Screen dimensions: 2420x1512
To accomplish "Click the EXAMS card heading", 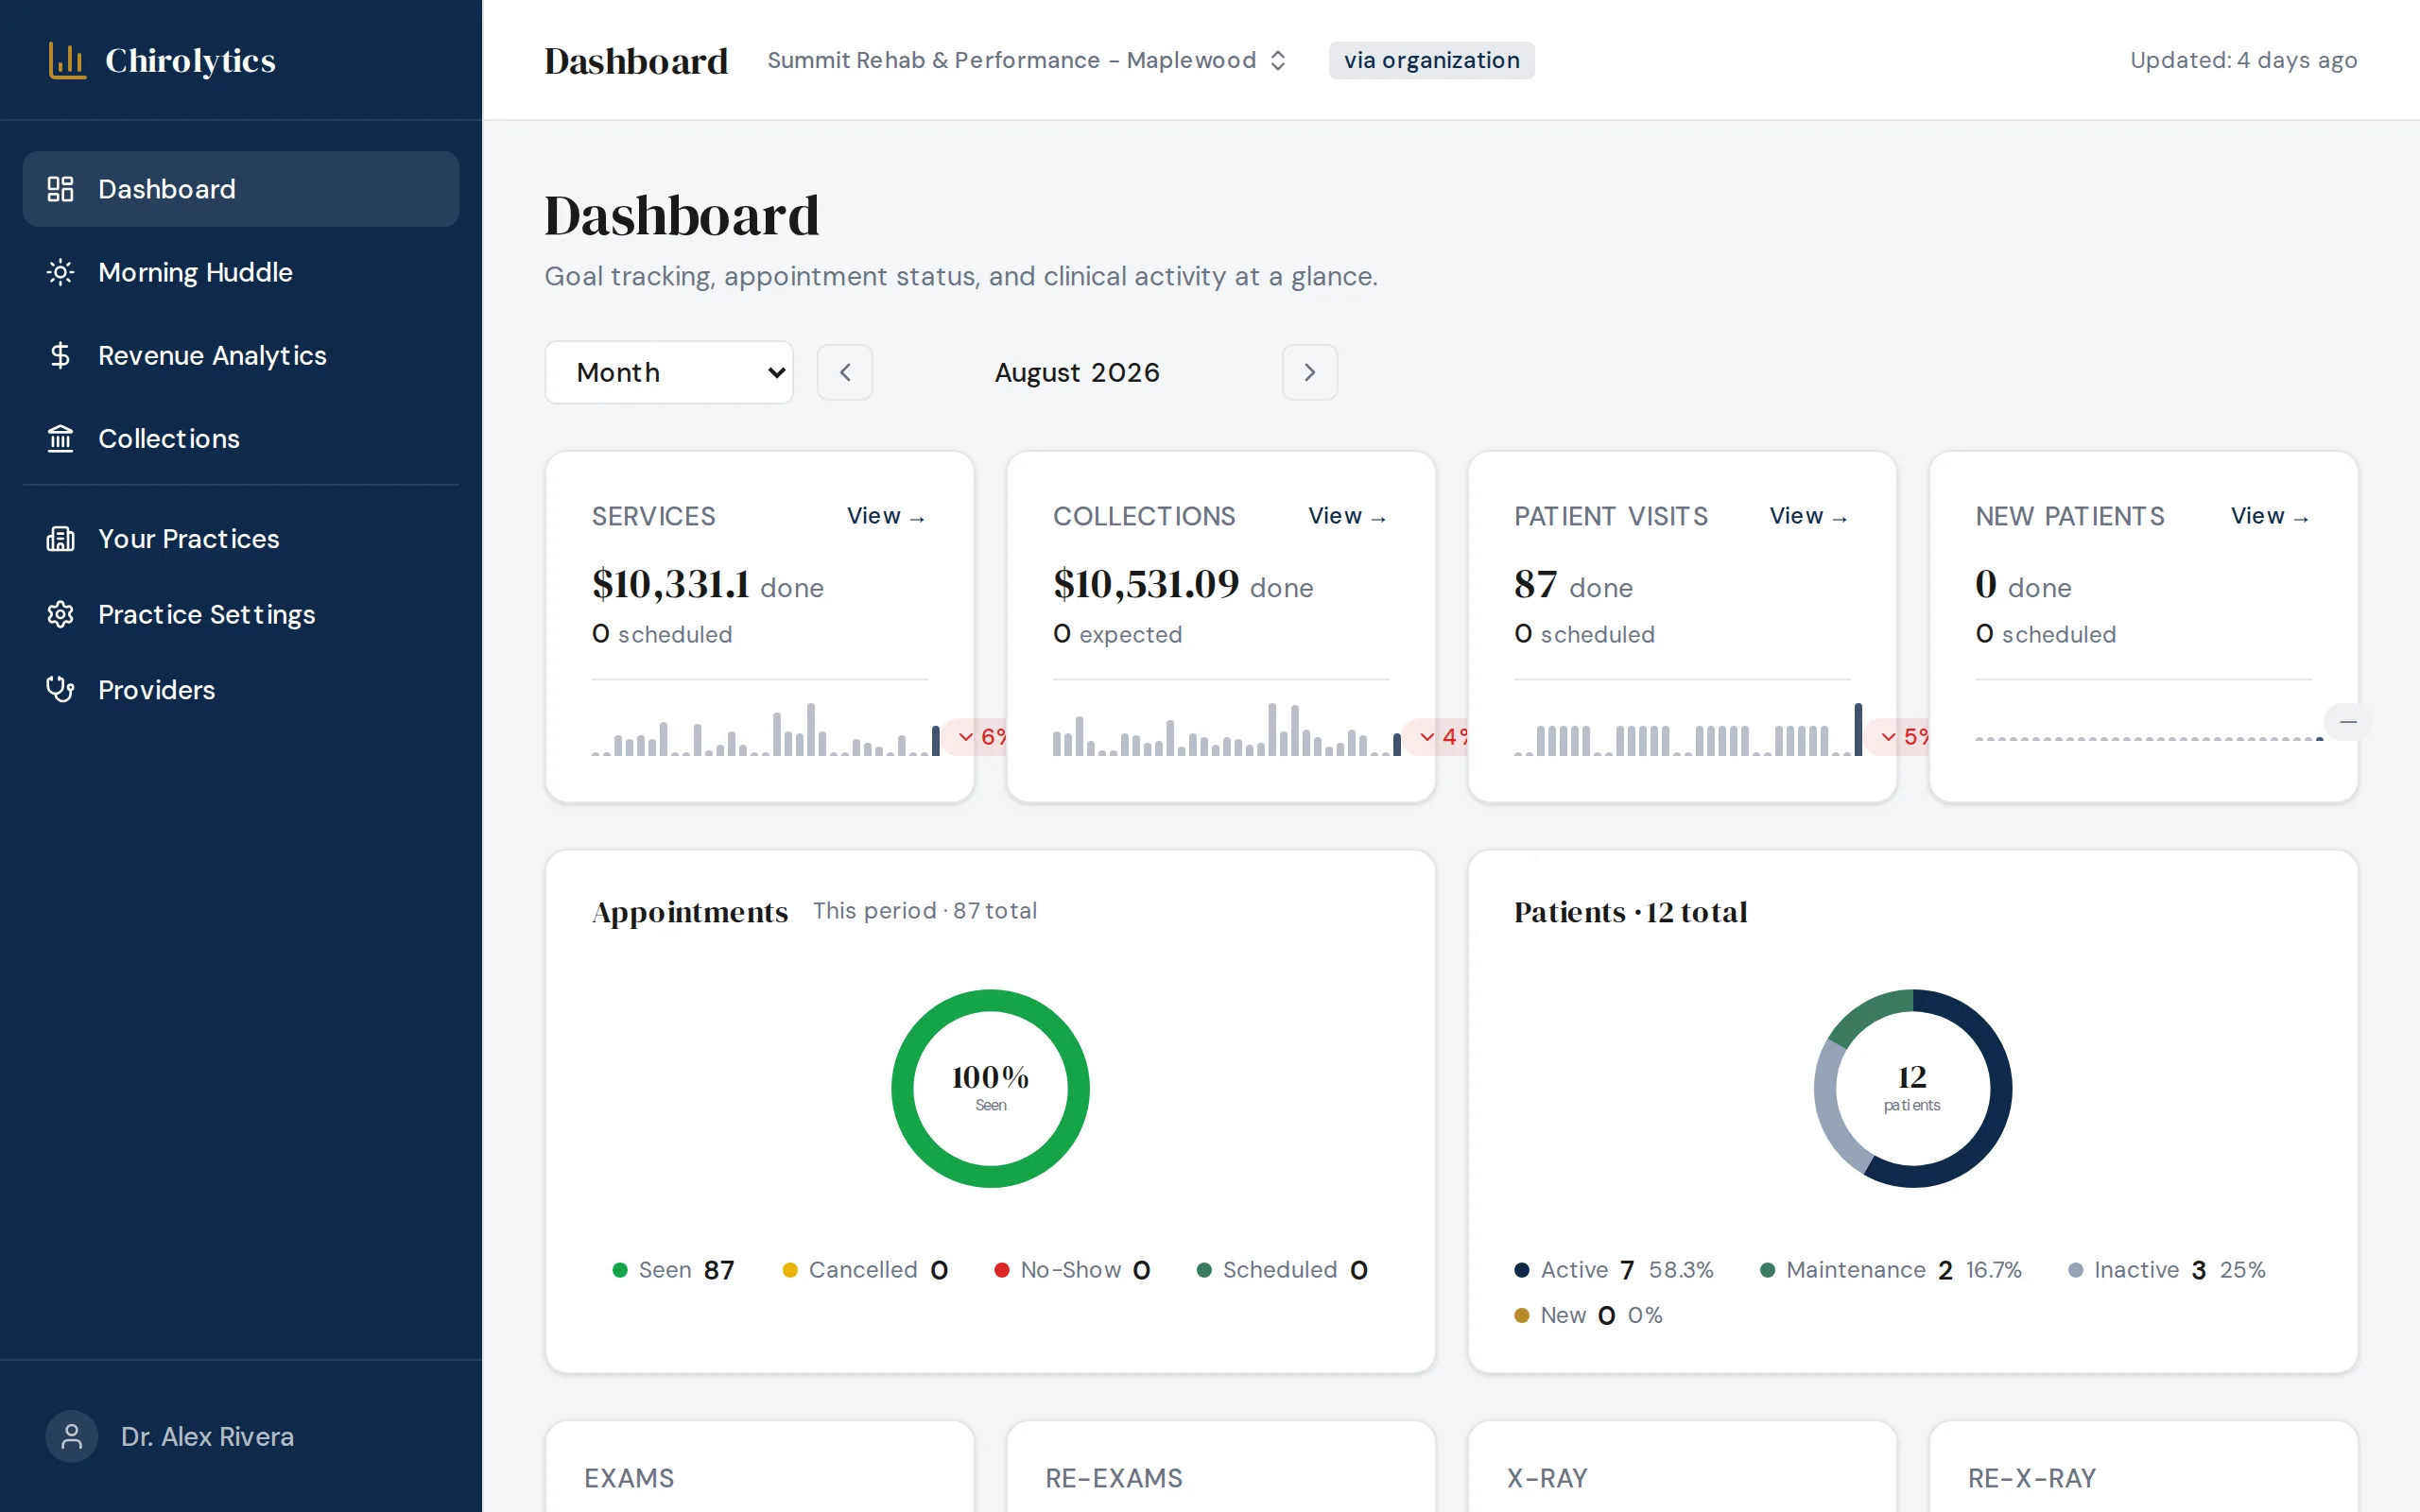I will tap(629, 1478).
